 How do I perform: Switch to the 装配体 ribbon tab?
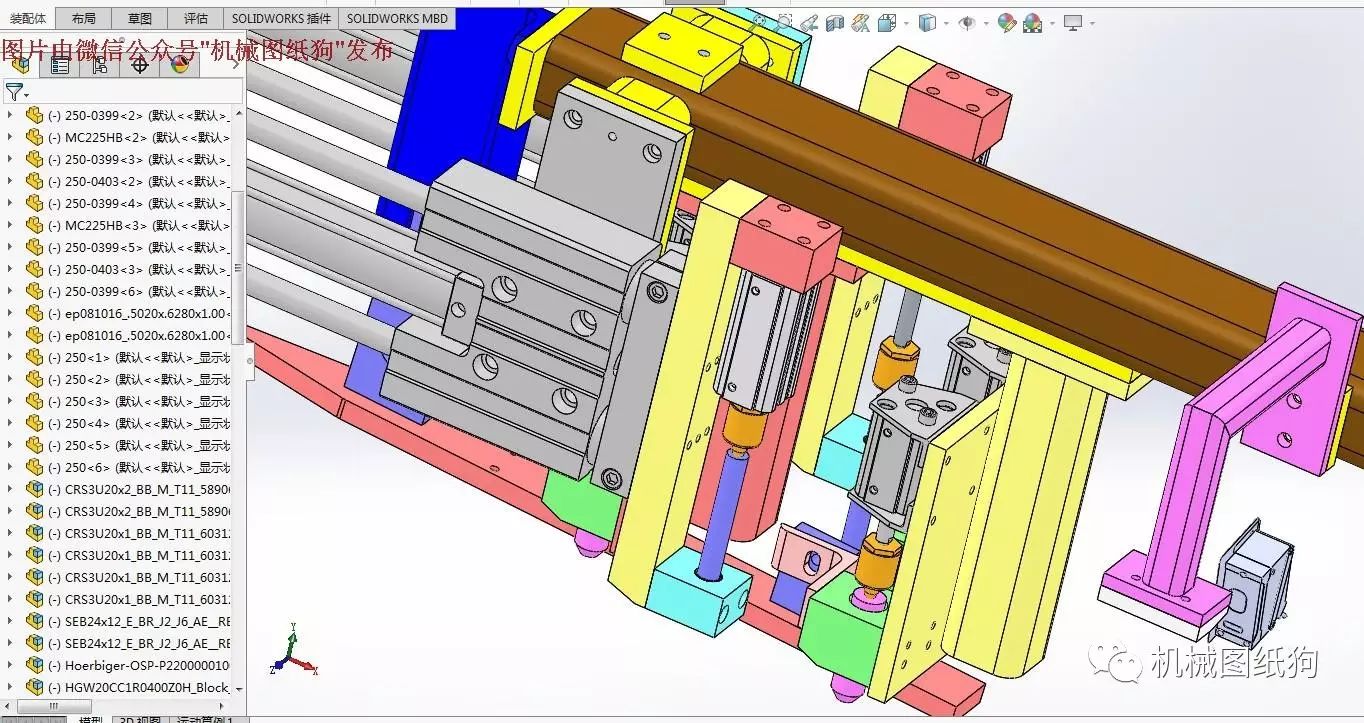coord(27,18)
